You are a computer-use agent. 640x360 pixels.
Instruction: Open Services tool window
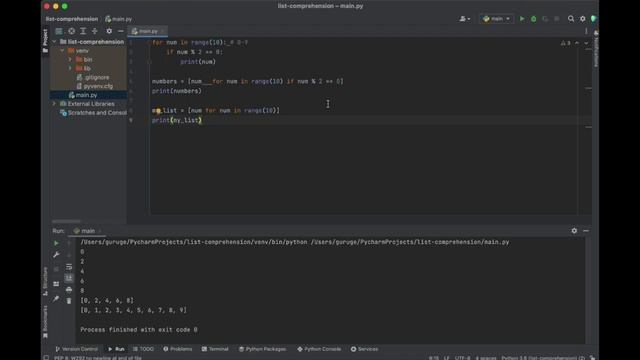[x=364, y=349]
